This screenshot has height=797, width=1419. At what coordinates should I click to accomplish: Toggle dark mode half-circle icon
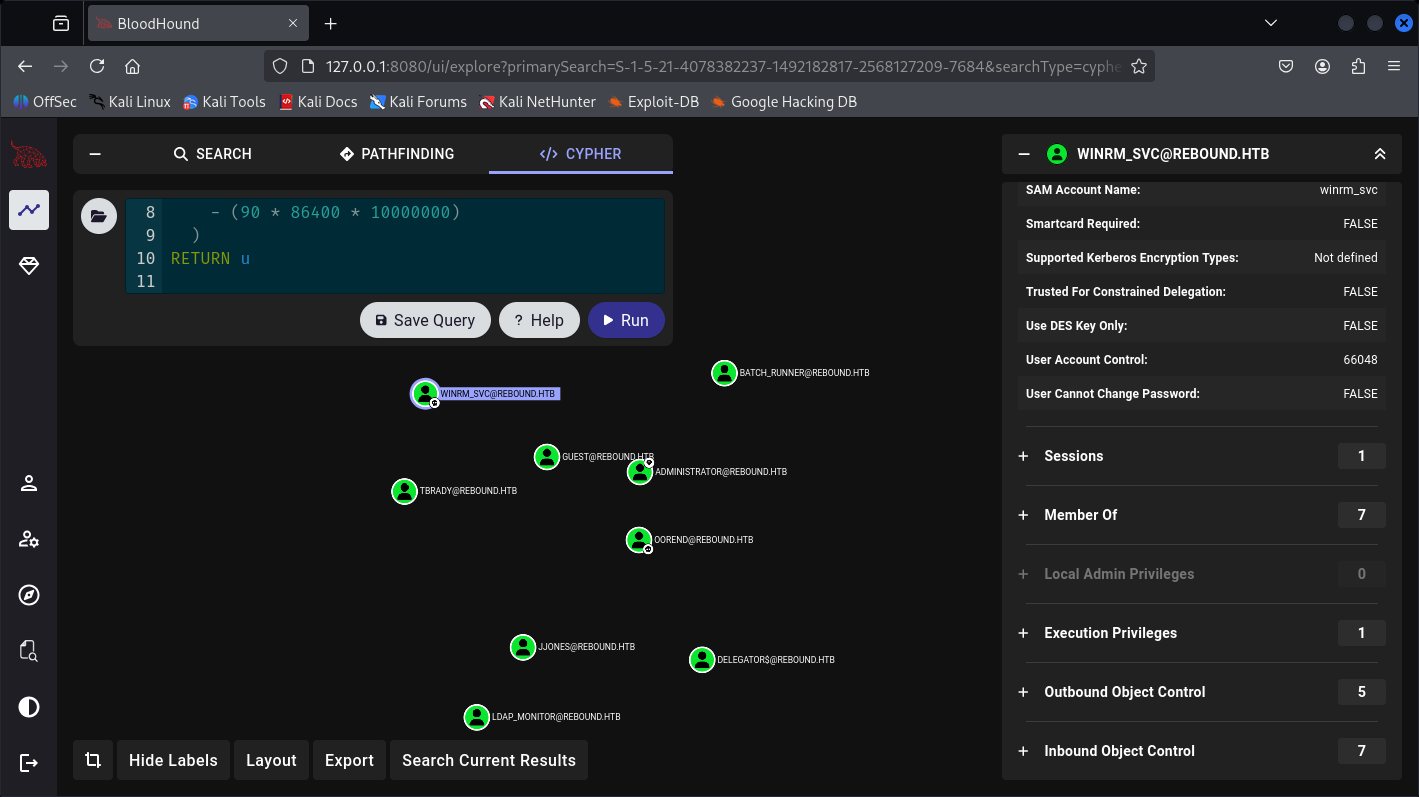point(29,708)
